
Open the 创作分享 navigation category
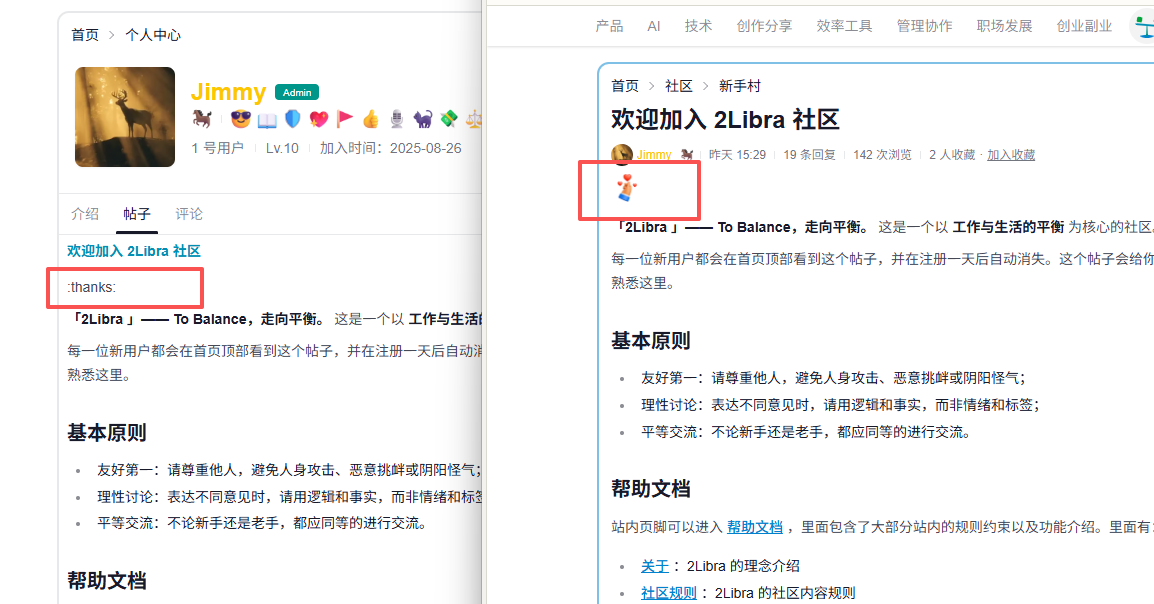pyautogui.click(x=764, y=26)
